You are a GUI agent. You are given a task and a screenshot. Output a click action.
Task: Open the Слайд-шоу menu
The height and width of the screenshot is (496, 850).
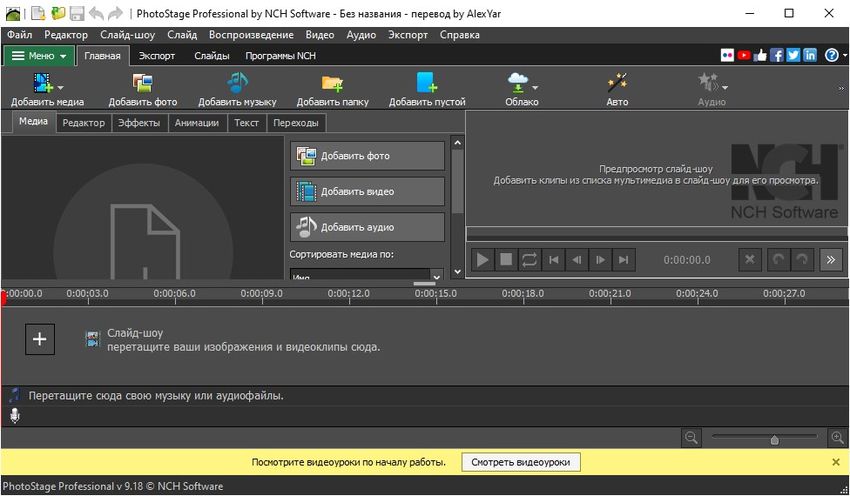(127, 35)
